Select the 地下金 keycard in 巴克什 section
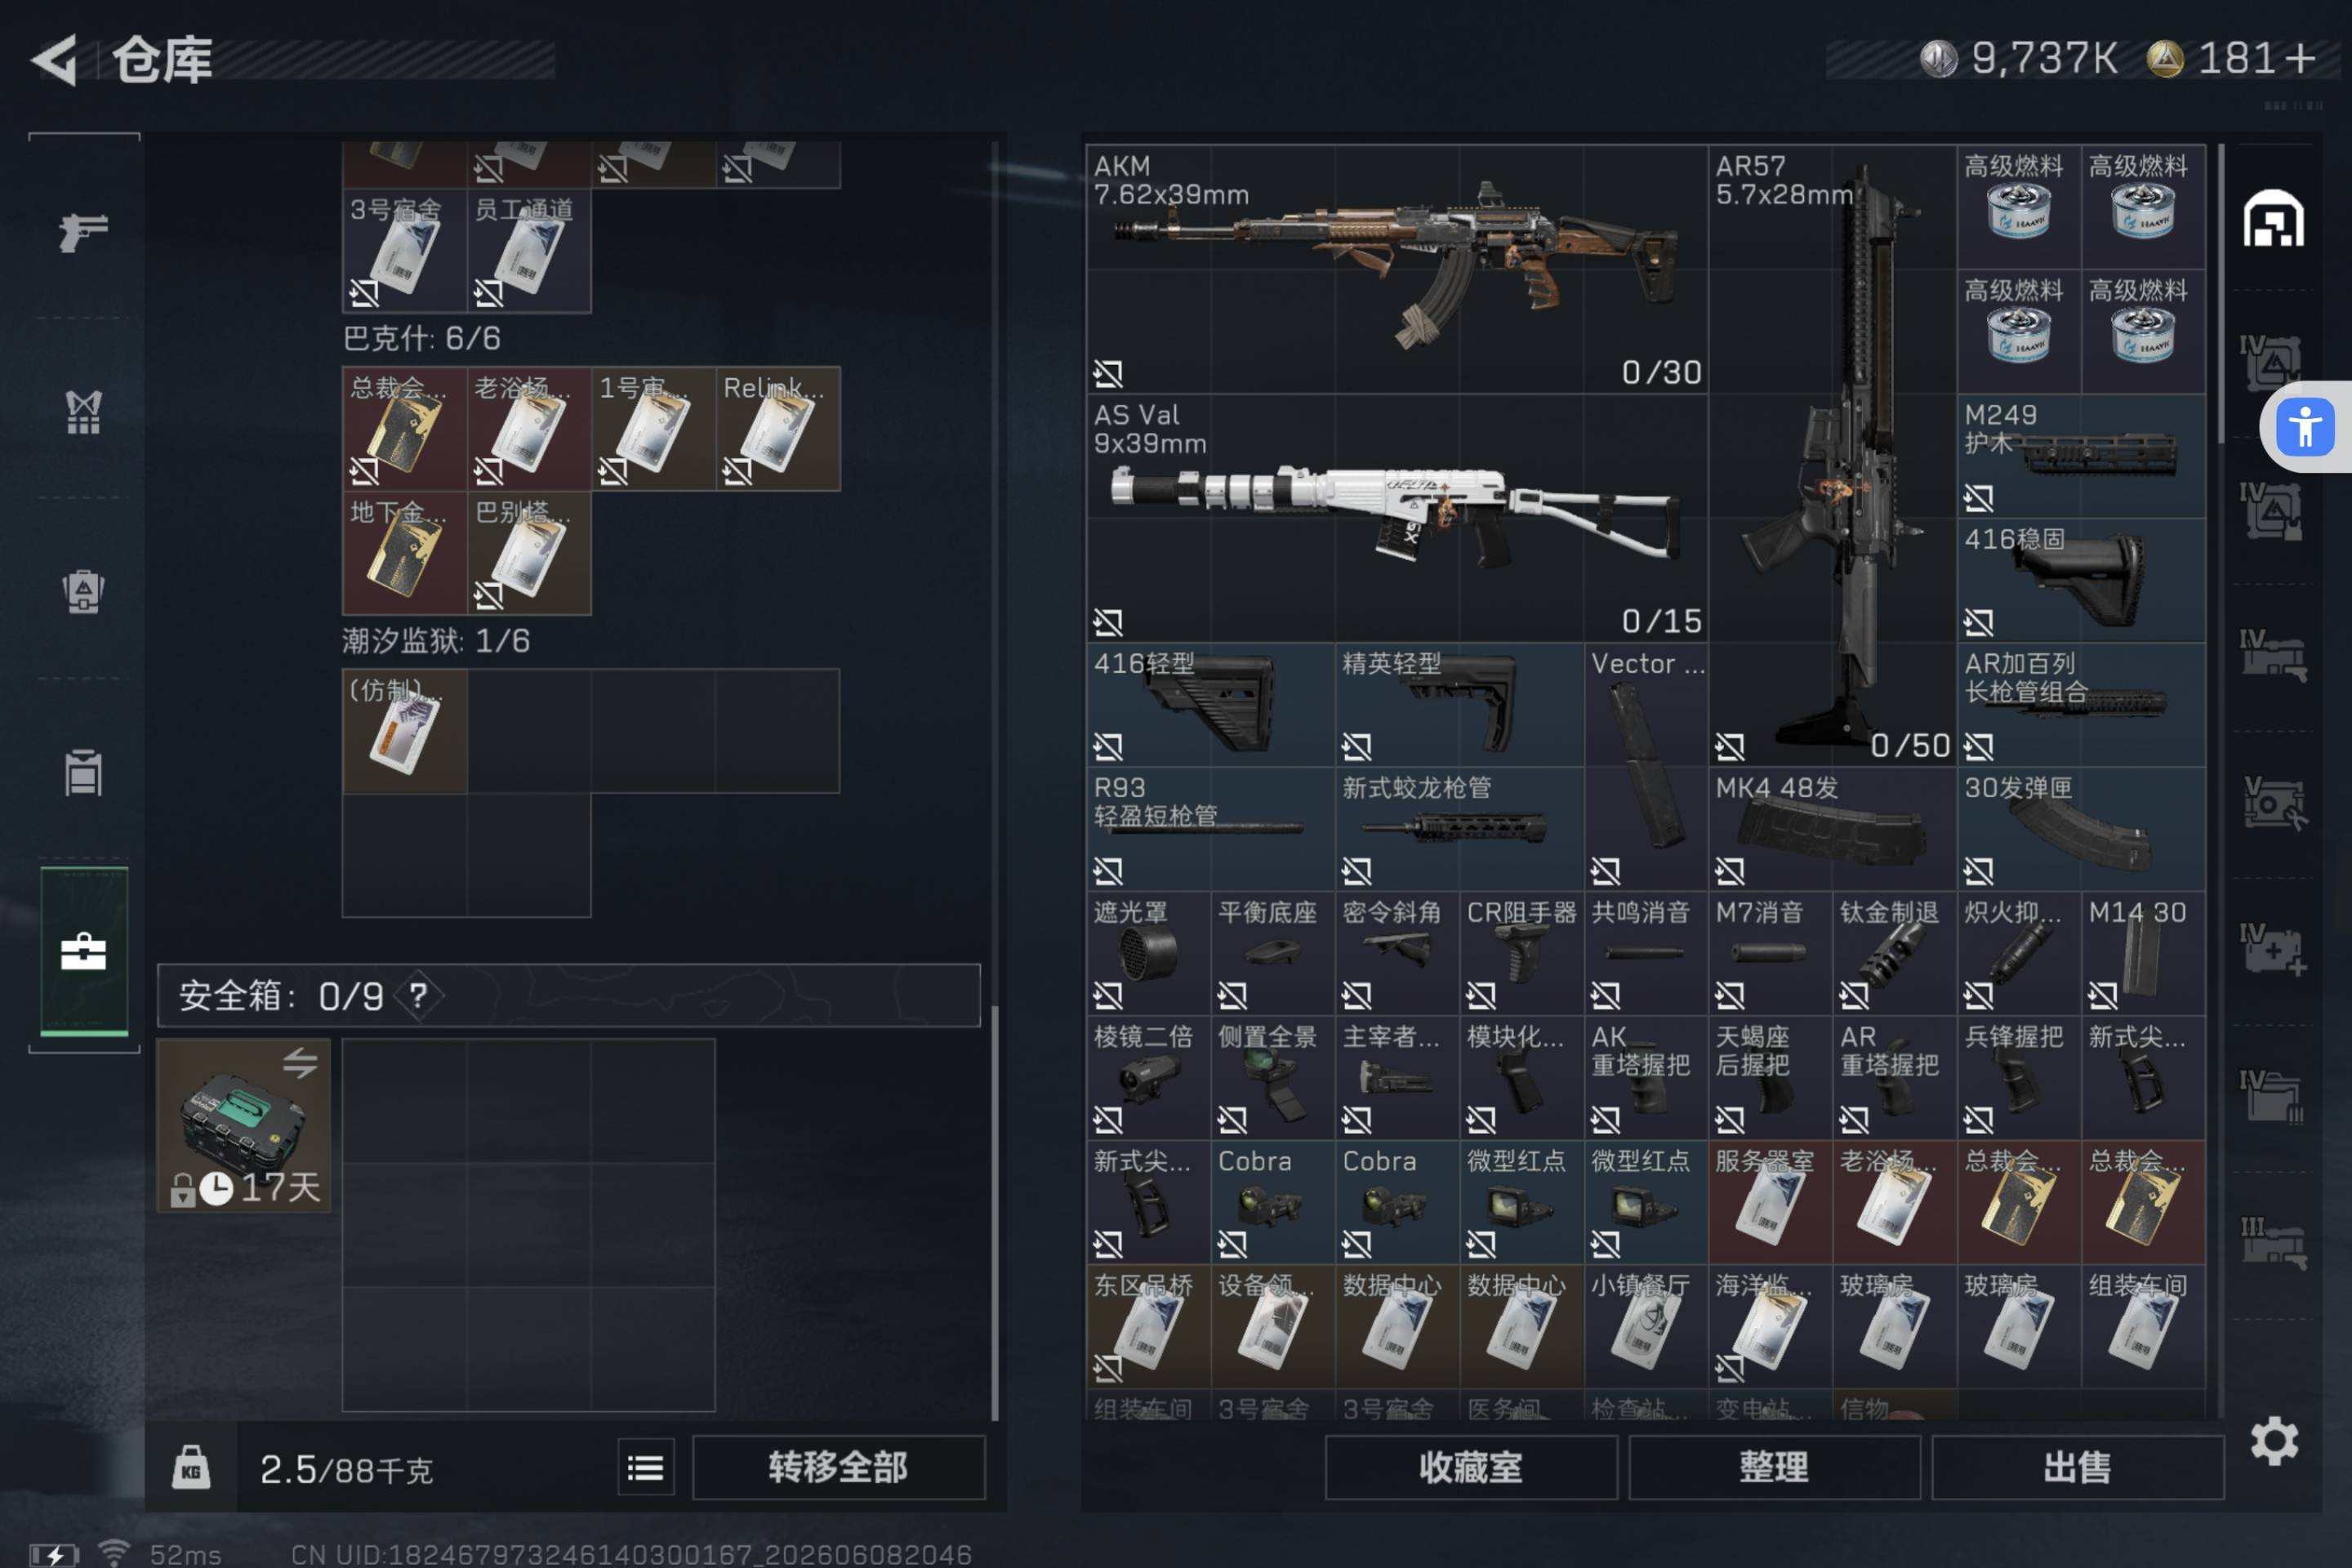 click(x=404, y=553)
